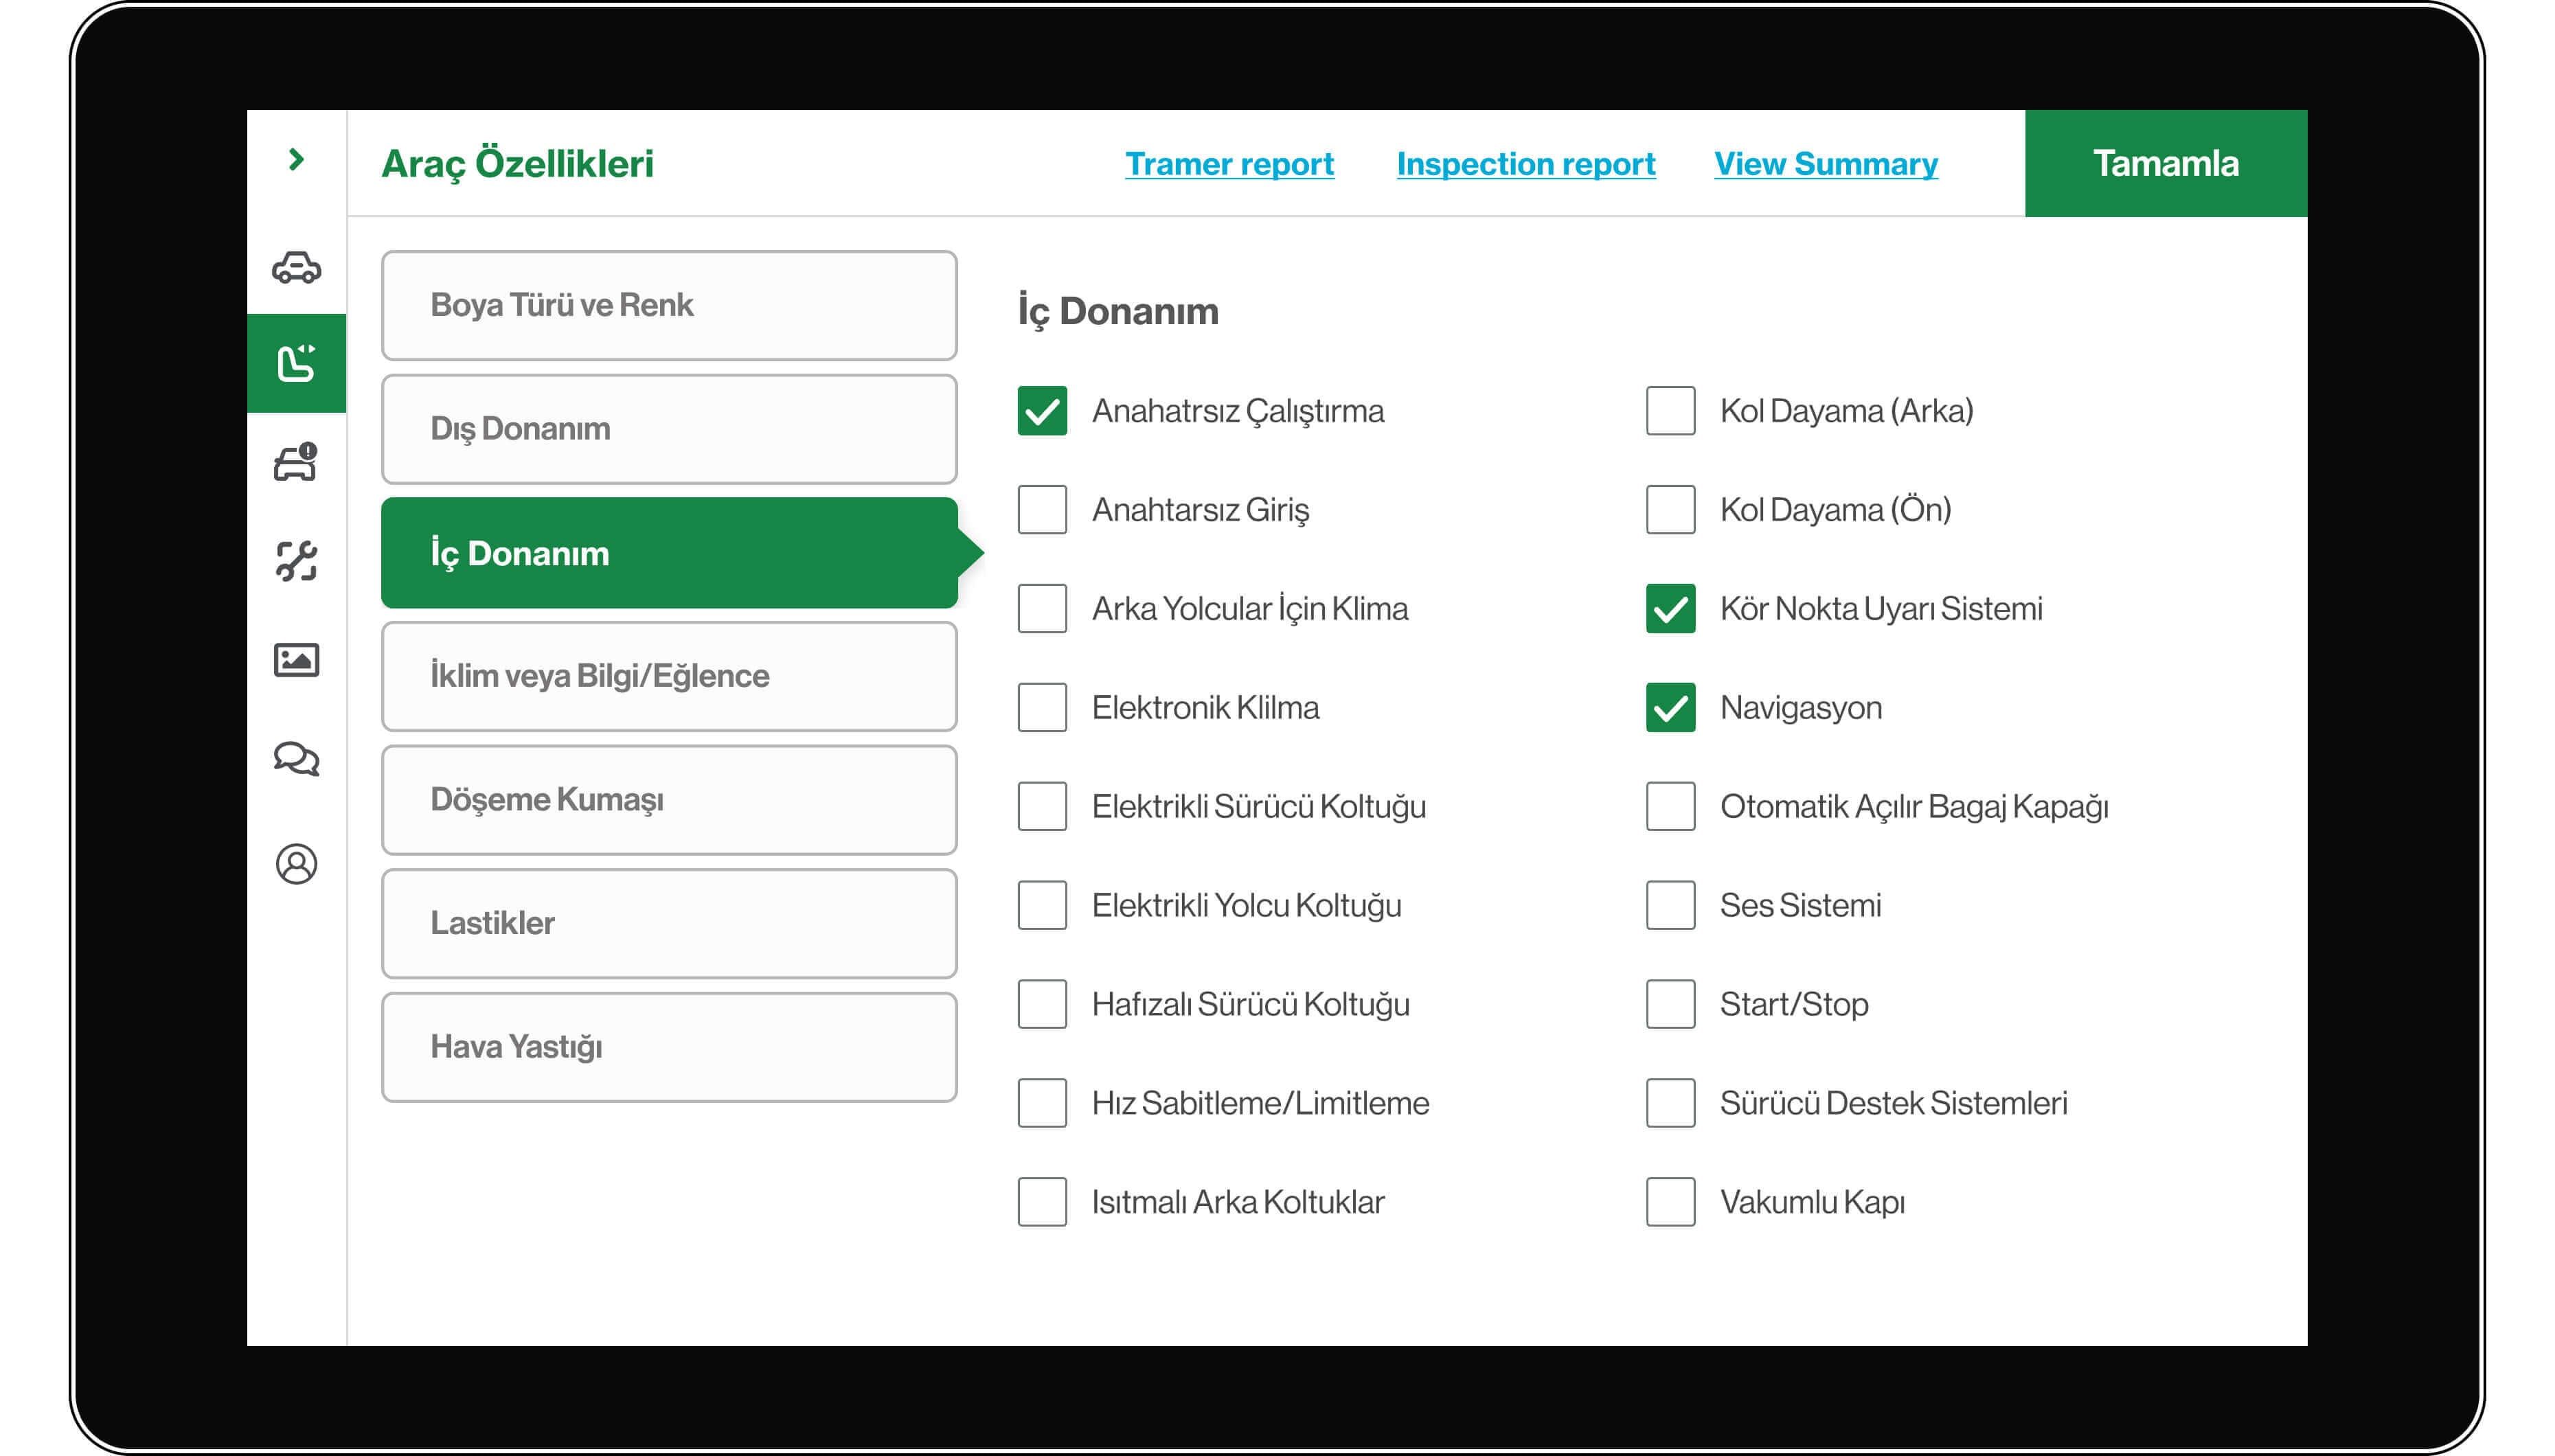Click the Tamamla button
2555x1456 pixels.
tap(2164, 162)
